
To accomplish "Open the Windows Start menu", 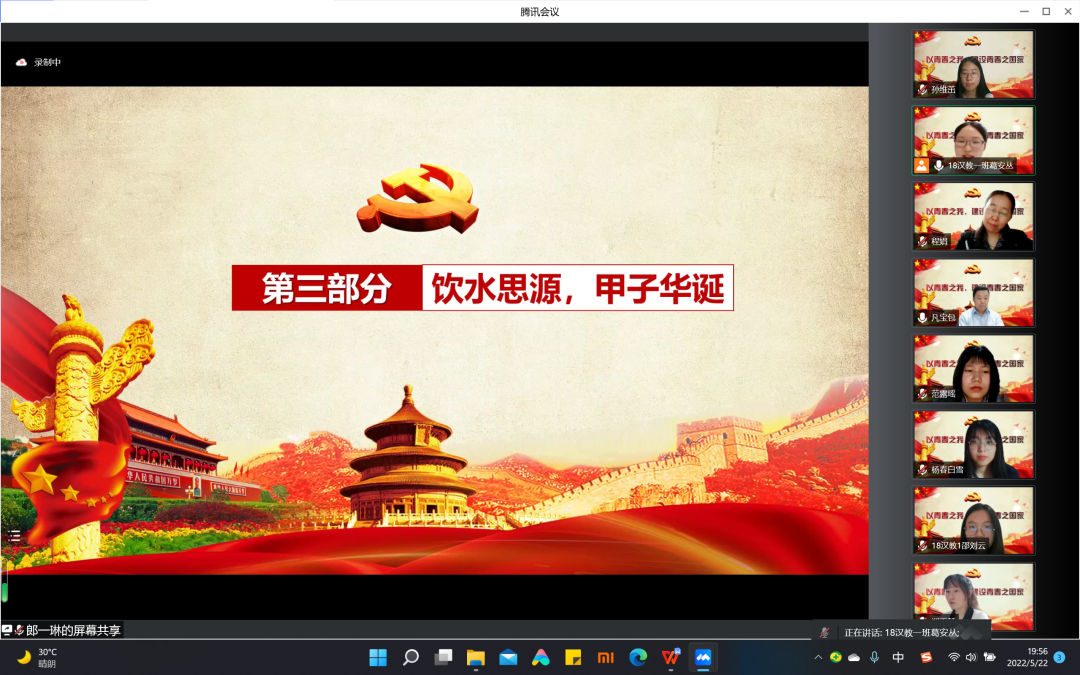I will (x=378, y=657).
